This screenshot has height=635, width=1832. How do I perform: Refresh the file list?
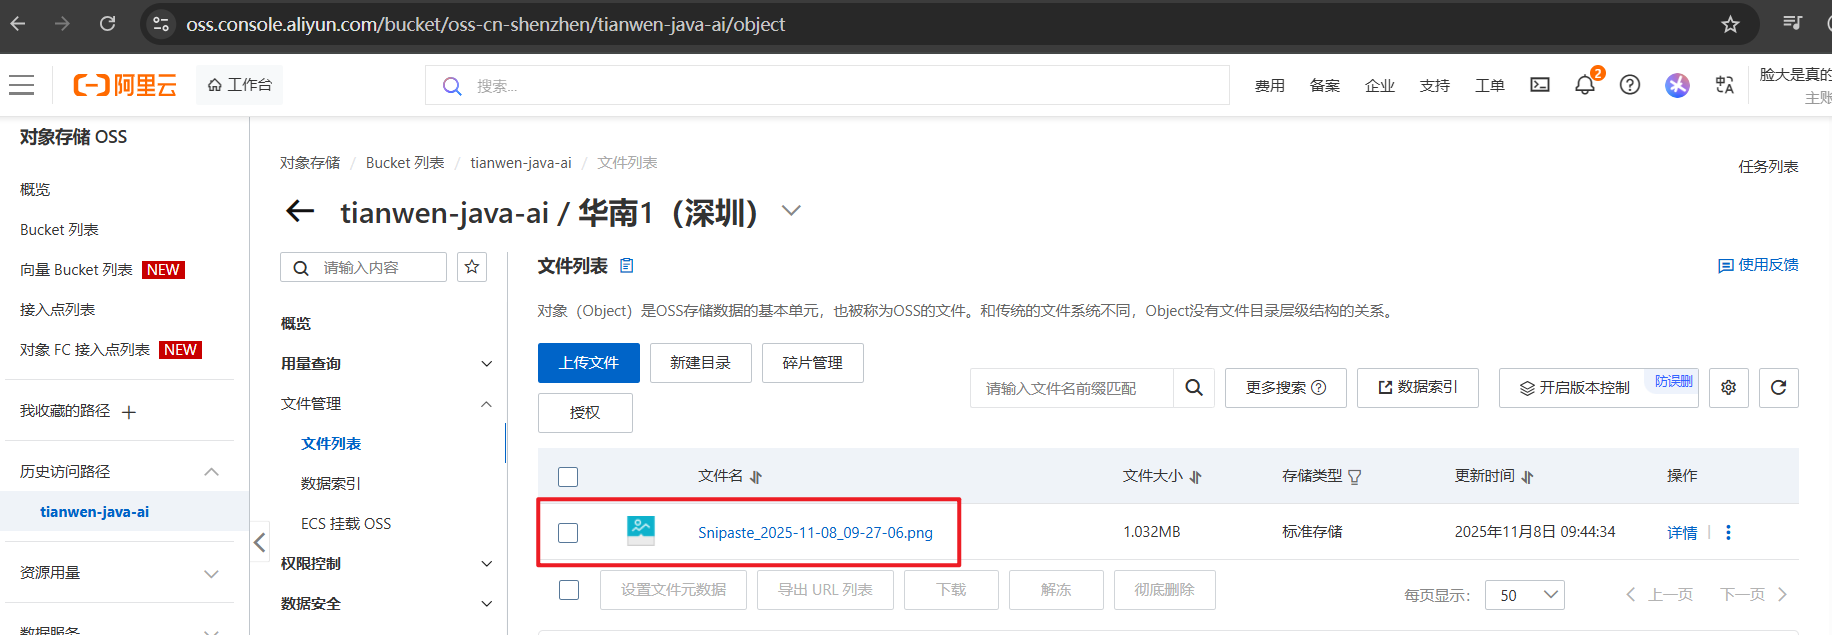click(x=1779, y=388)
